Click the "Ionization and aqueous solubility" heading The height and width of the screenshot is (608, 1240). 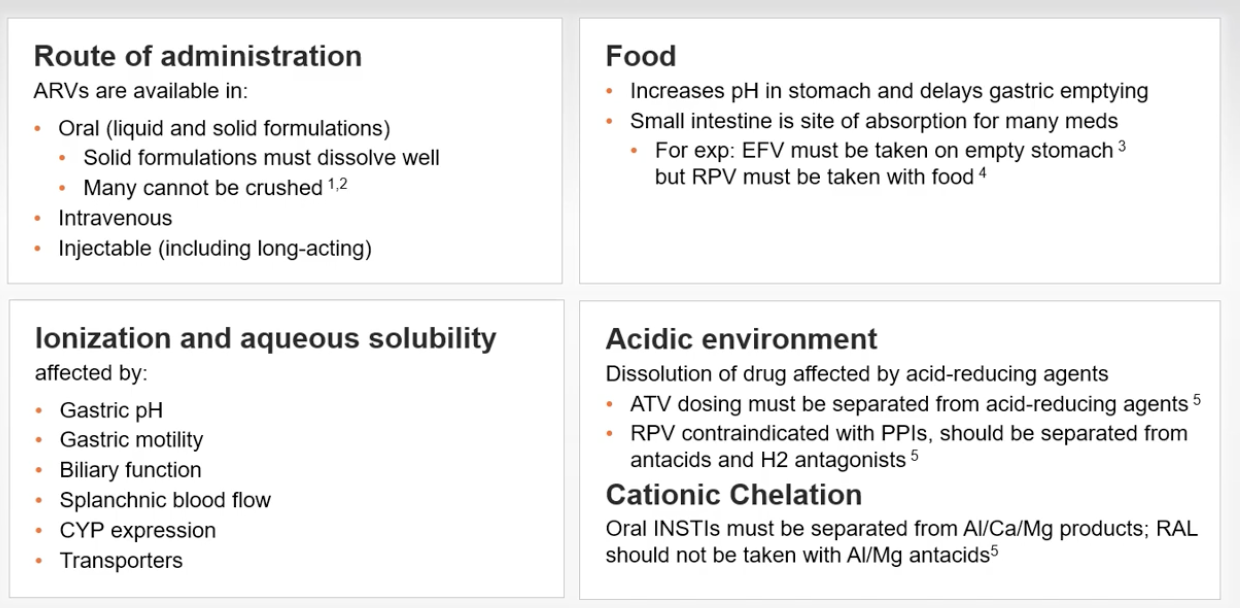[x=265, y=338]
